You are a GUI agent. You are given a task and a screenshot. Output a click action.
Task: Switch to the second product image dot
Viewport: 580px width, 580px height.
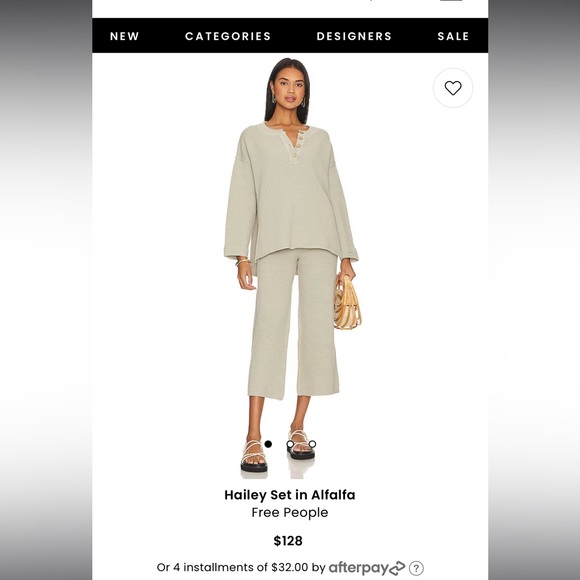[290, 444]
